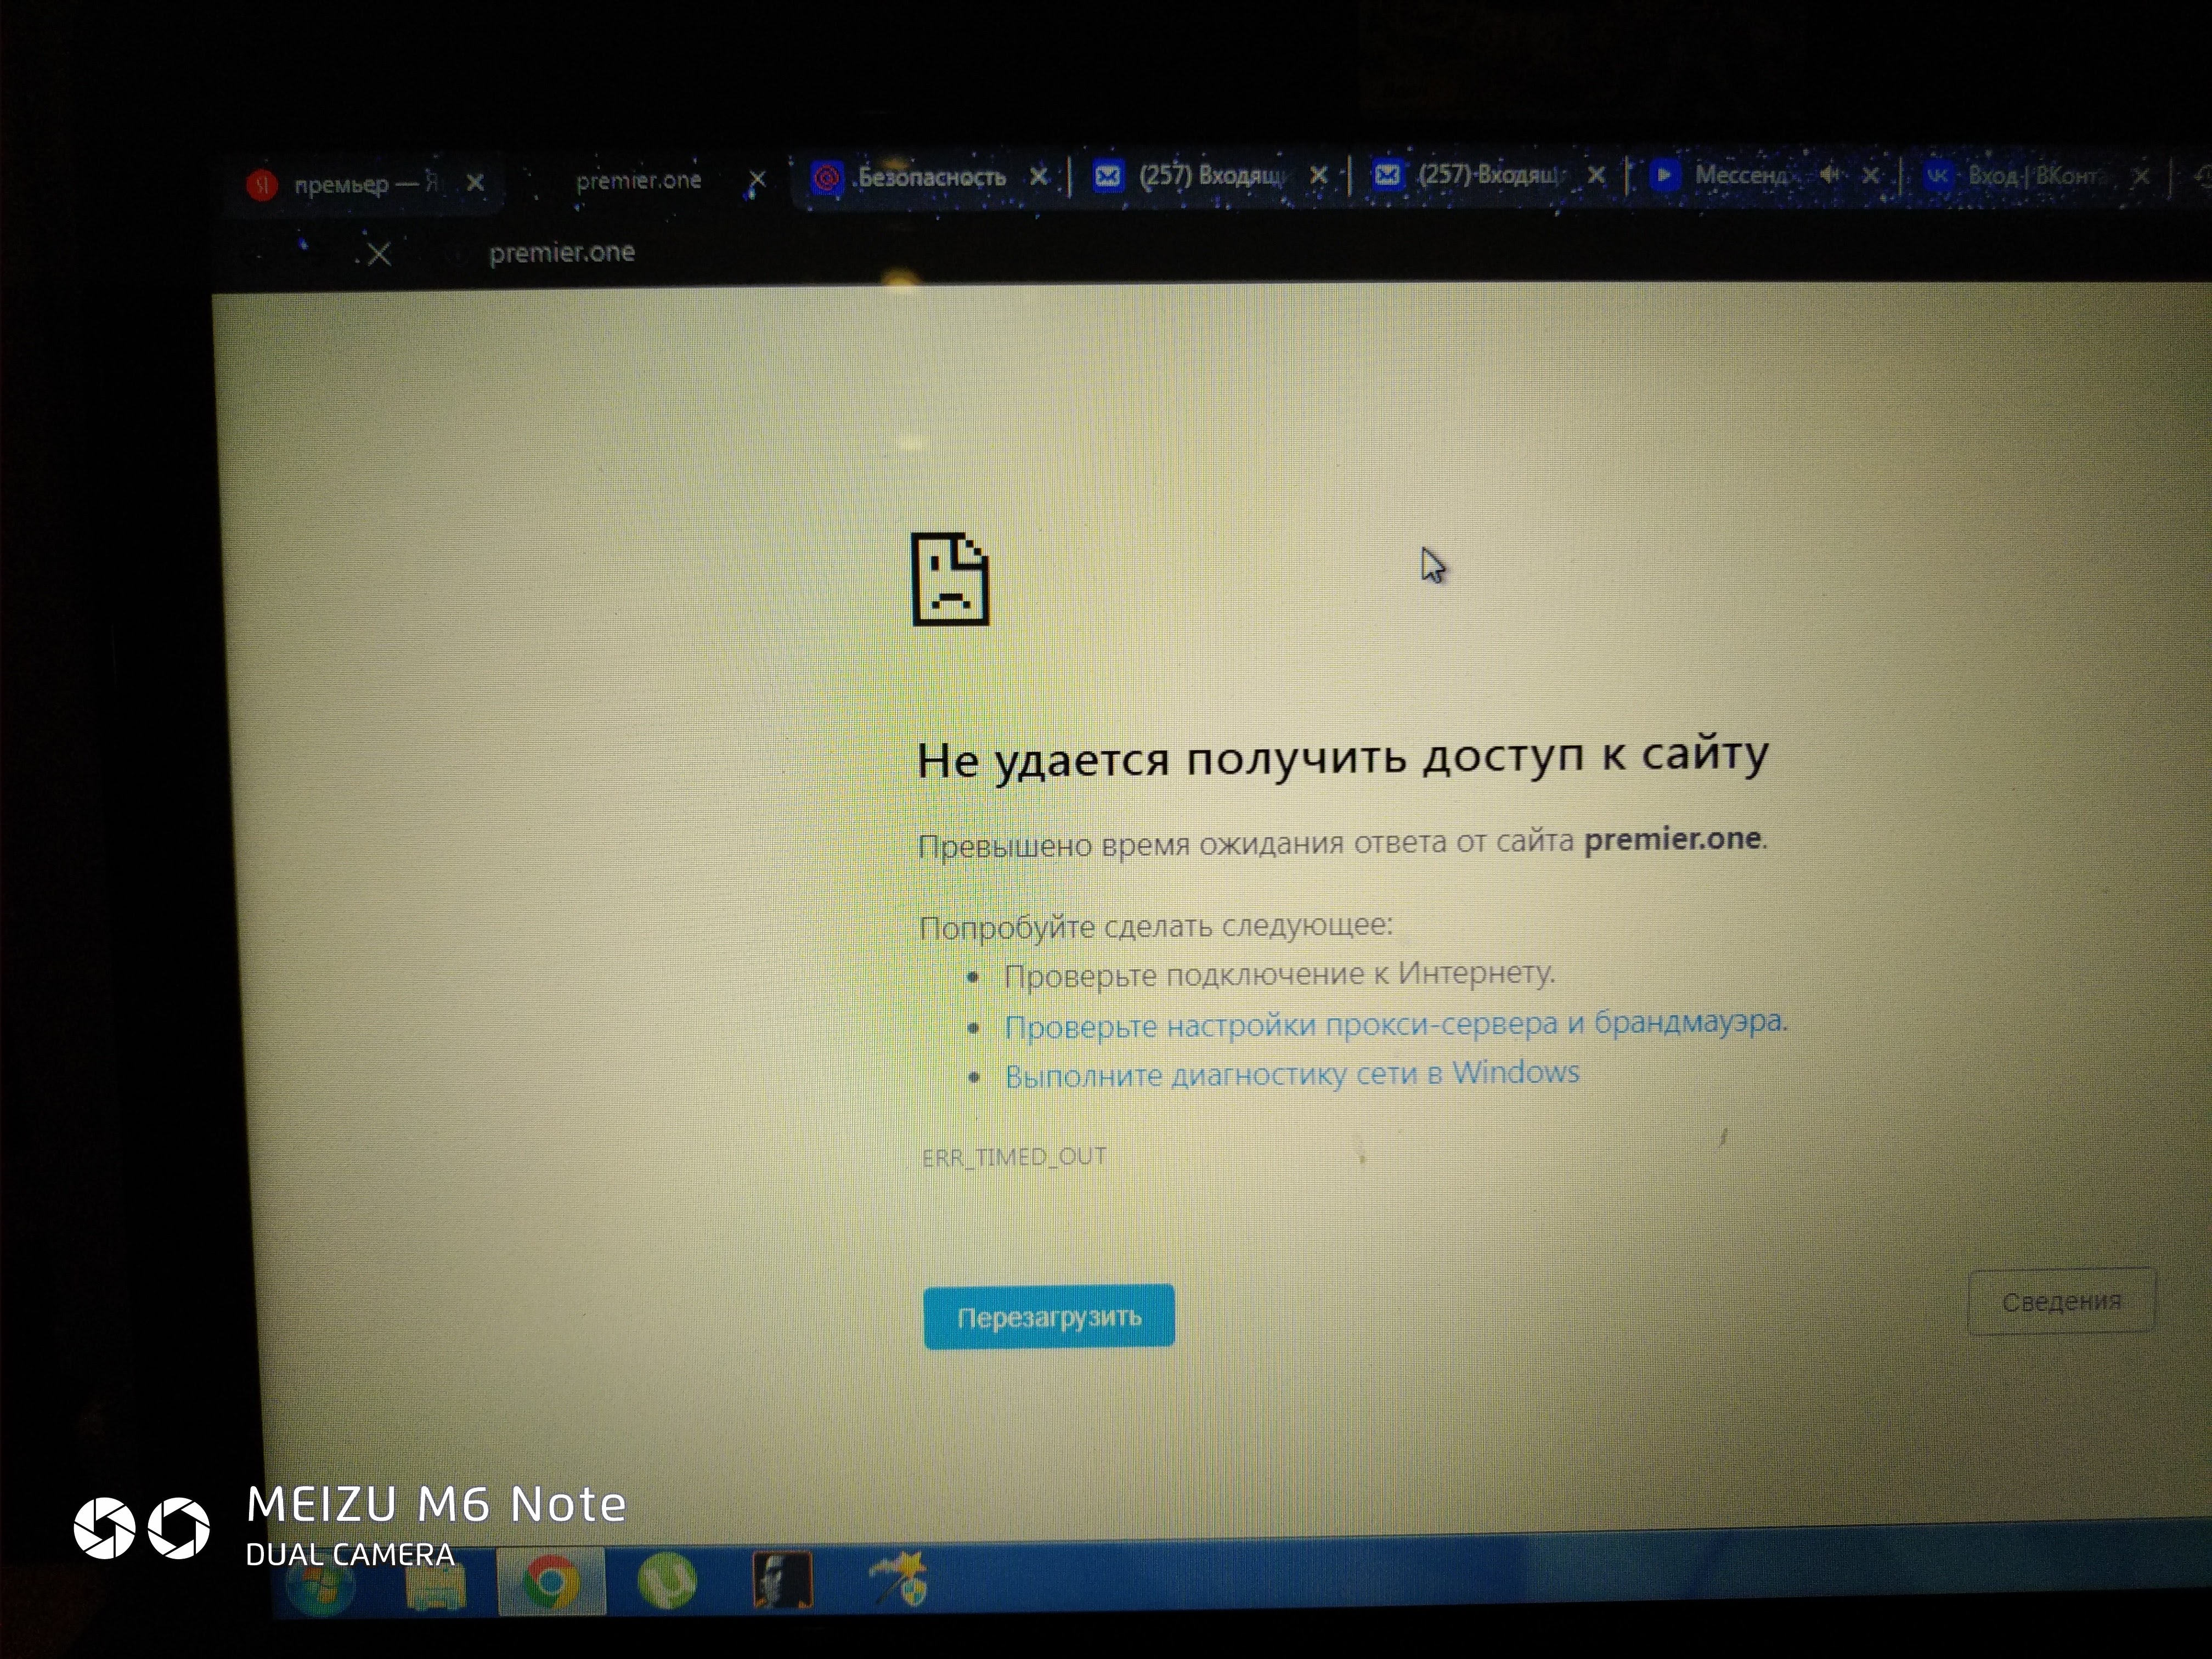Click Google Chrome taskbar icon

click(x=551, y=1581)
